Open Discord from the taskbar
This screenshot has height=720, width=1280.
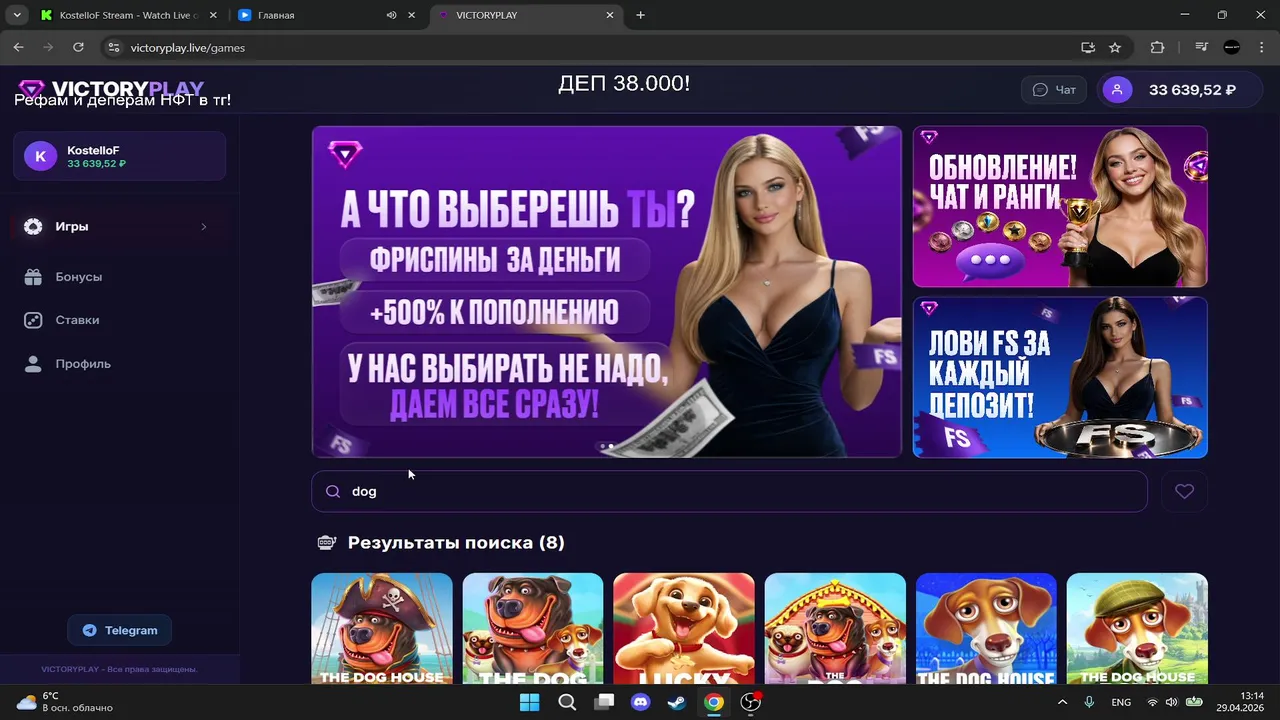[x=640, y=702]
